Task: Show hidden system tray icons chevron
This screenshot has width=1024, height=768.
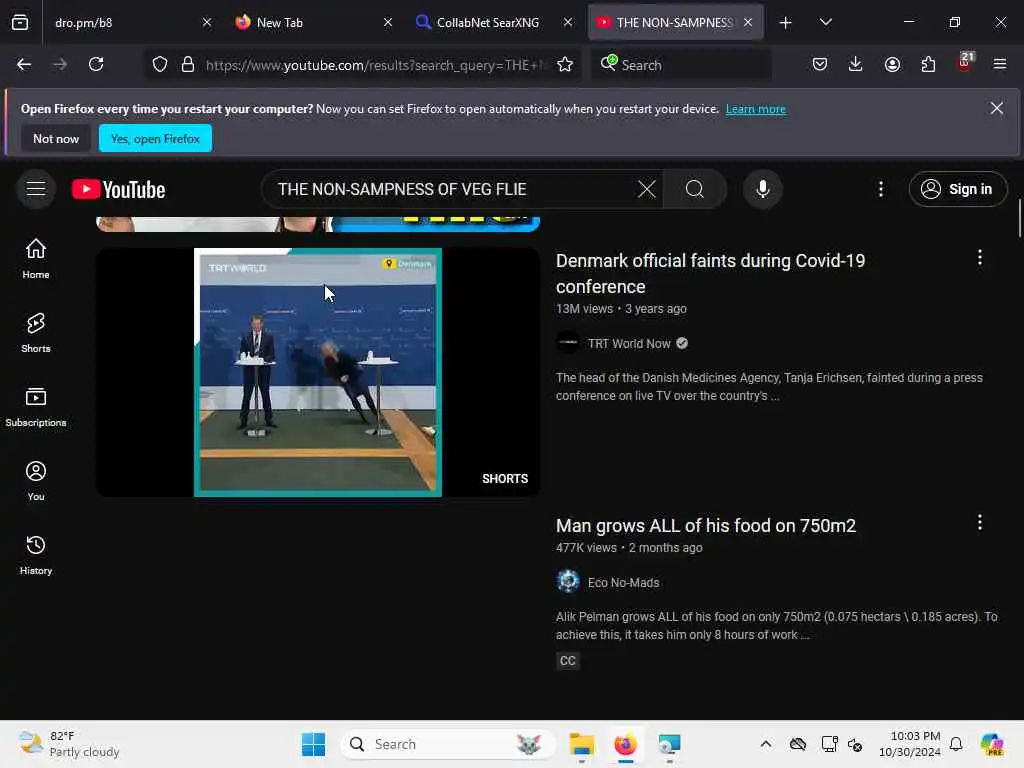Action: (x=765, y=744)
